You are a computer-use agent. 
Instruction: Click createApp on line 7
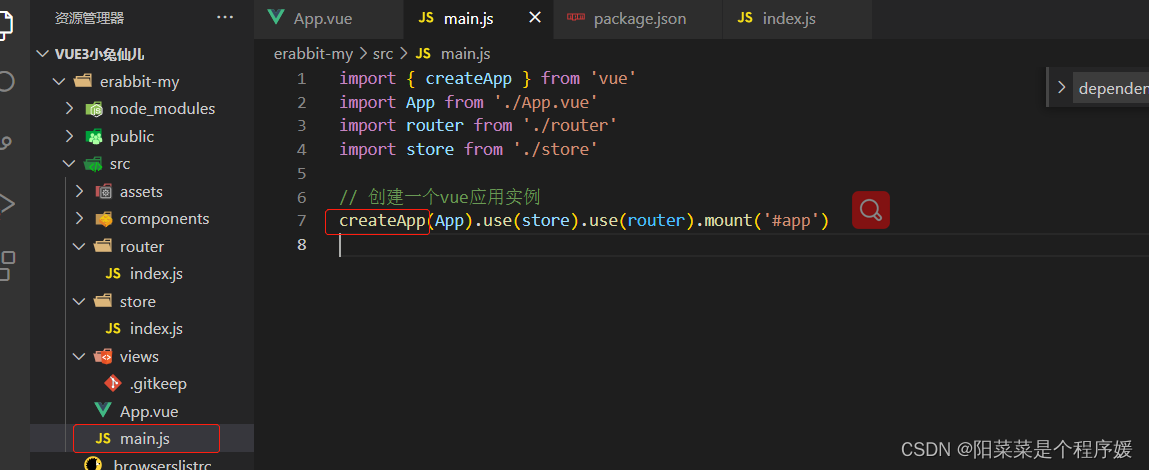pyautogui.click(x=383, y=221)
